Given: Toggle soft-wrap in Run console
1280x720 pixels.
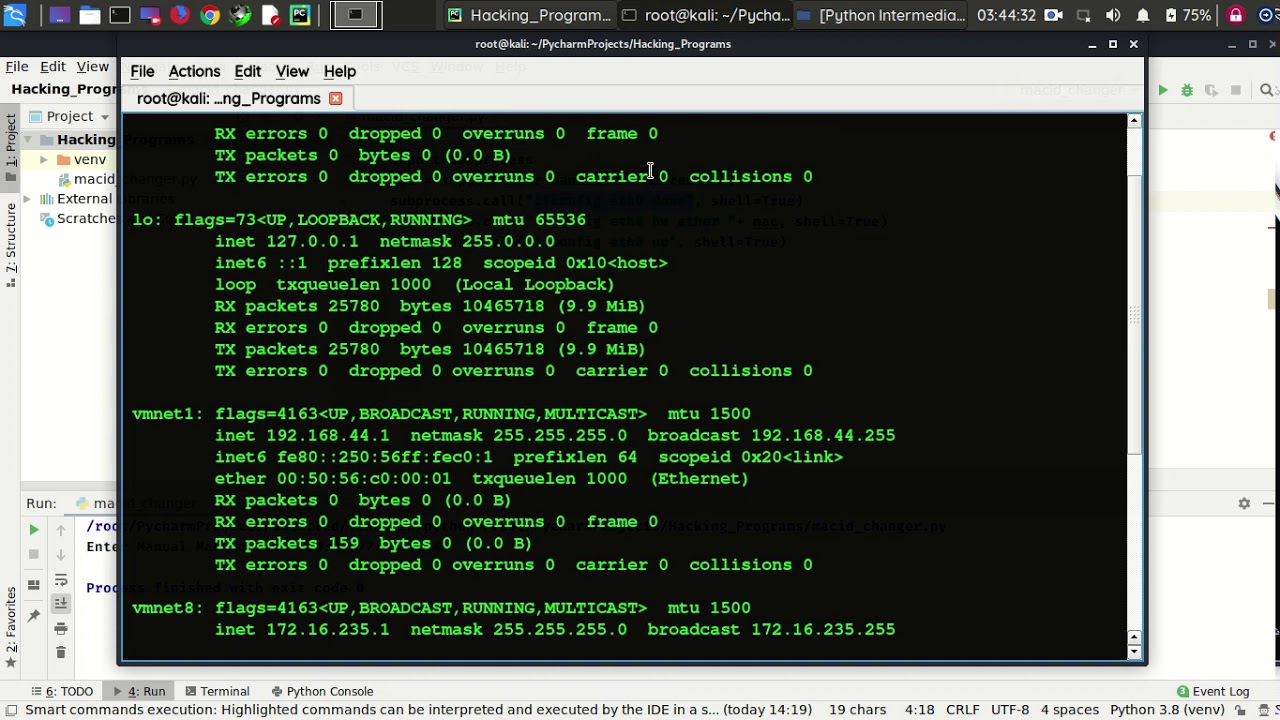Looking at the screenshot, I should [61, 580].
